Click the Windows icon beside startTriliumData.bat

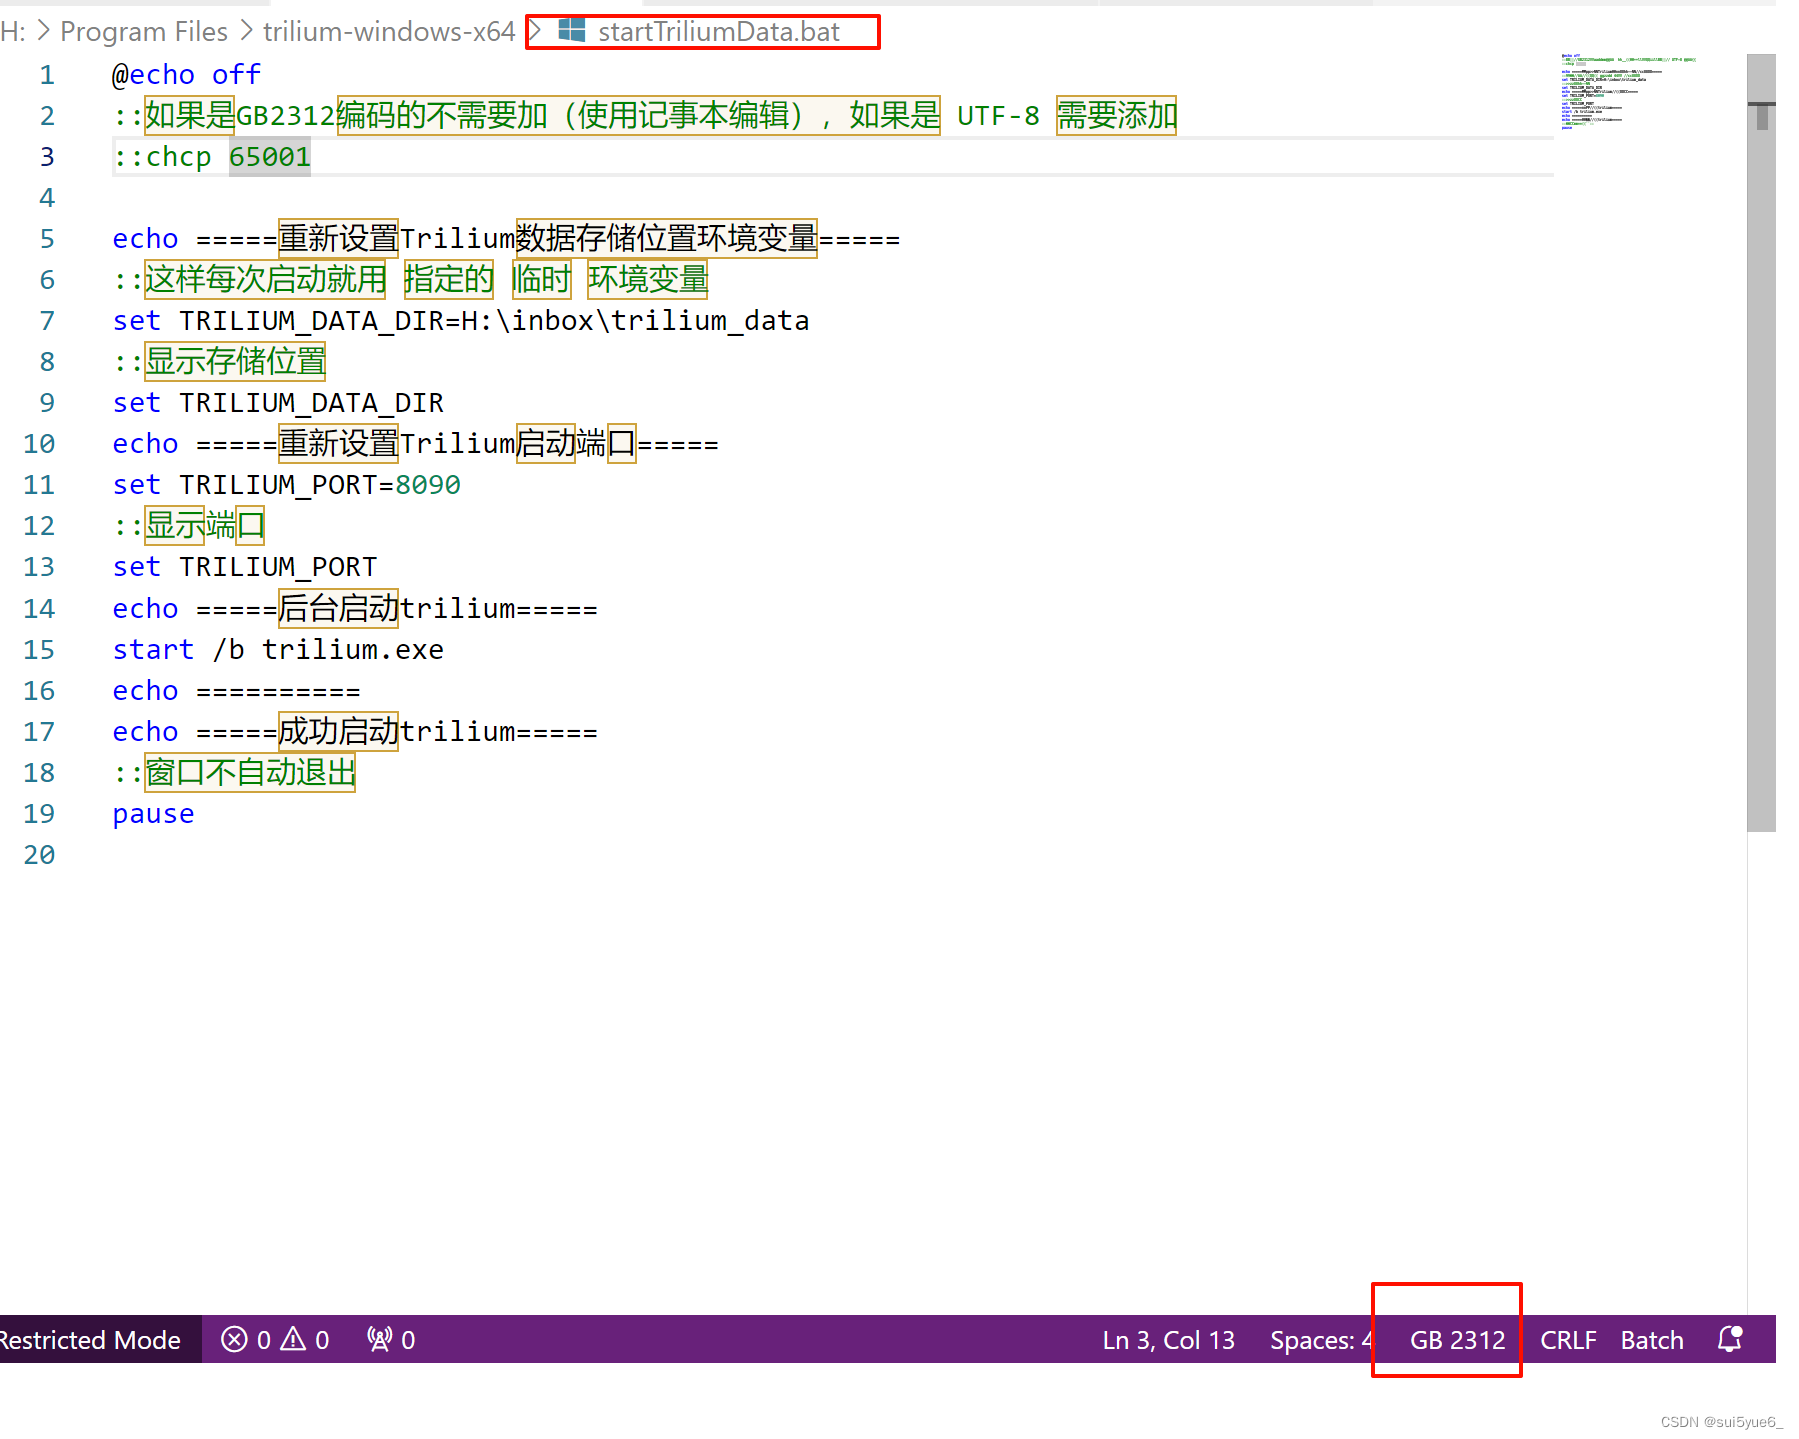click(571, 31)
